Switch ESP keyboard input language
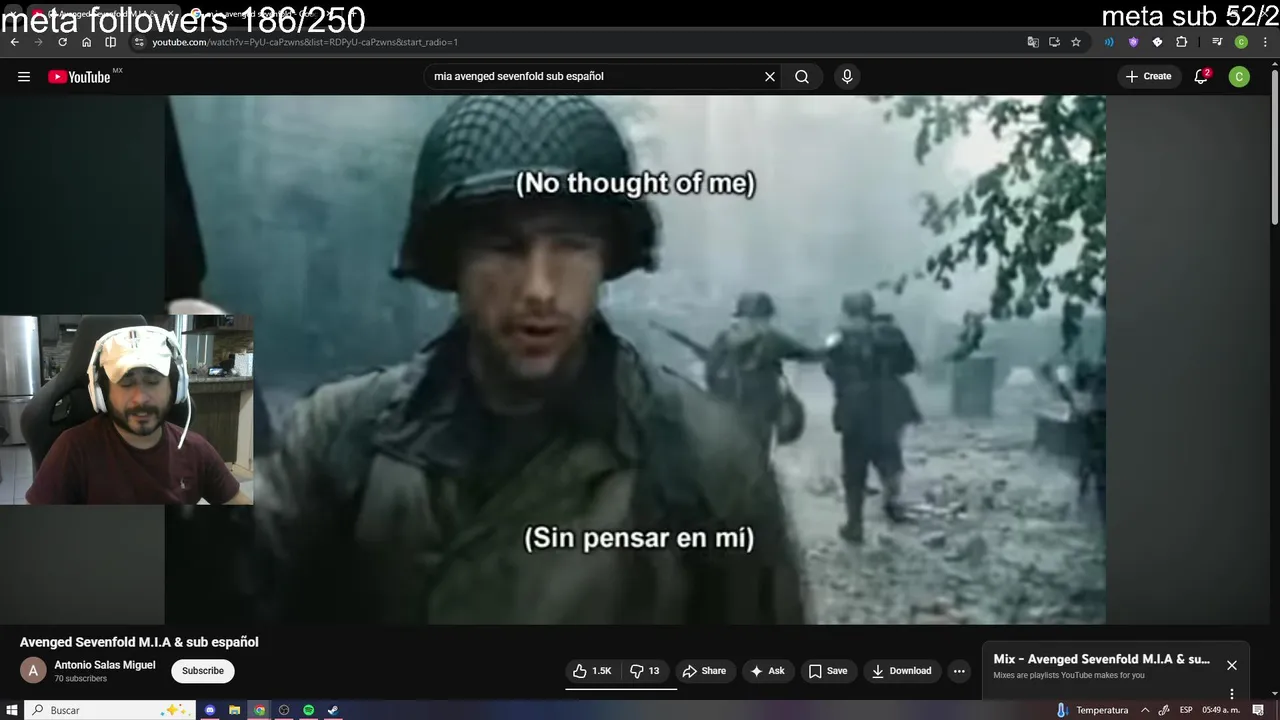 (1186, 710)
